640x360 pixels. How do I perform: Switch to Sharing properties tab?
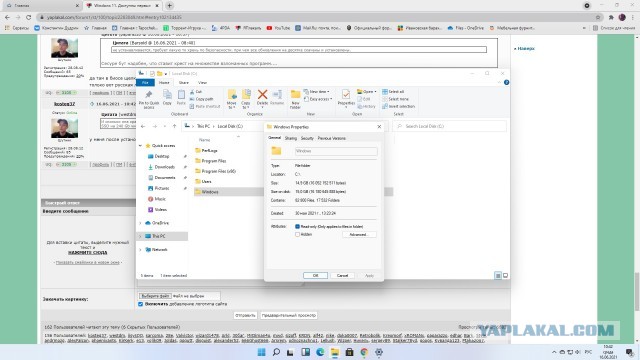tap(291, 138)
